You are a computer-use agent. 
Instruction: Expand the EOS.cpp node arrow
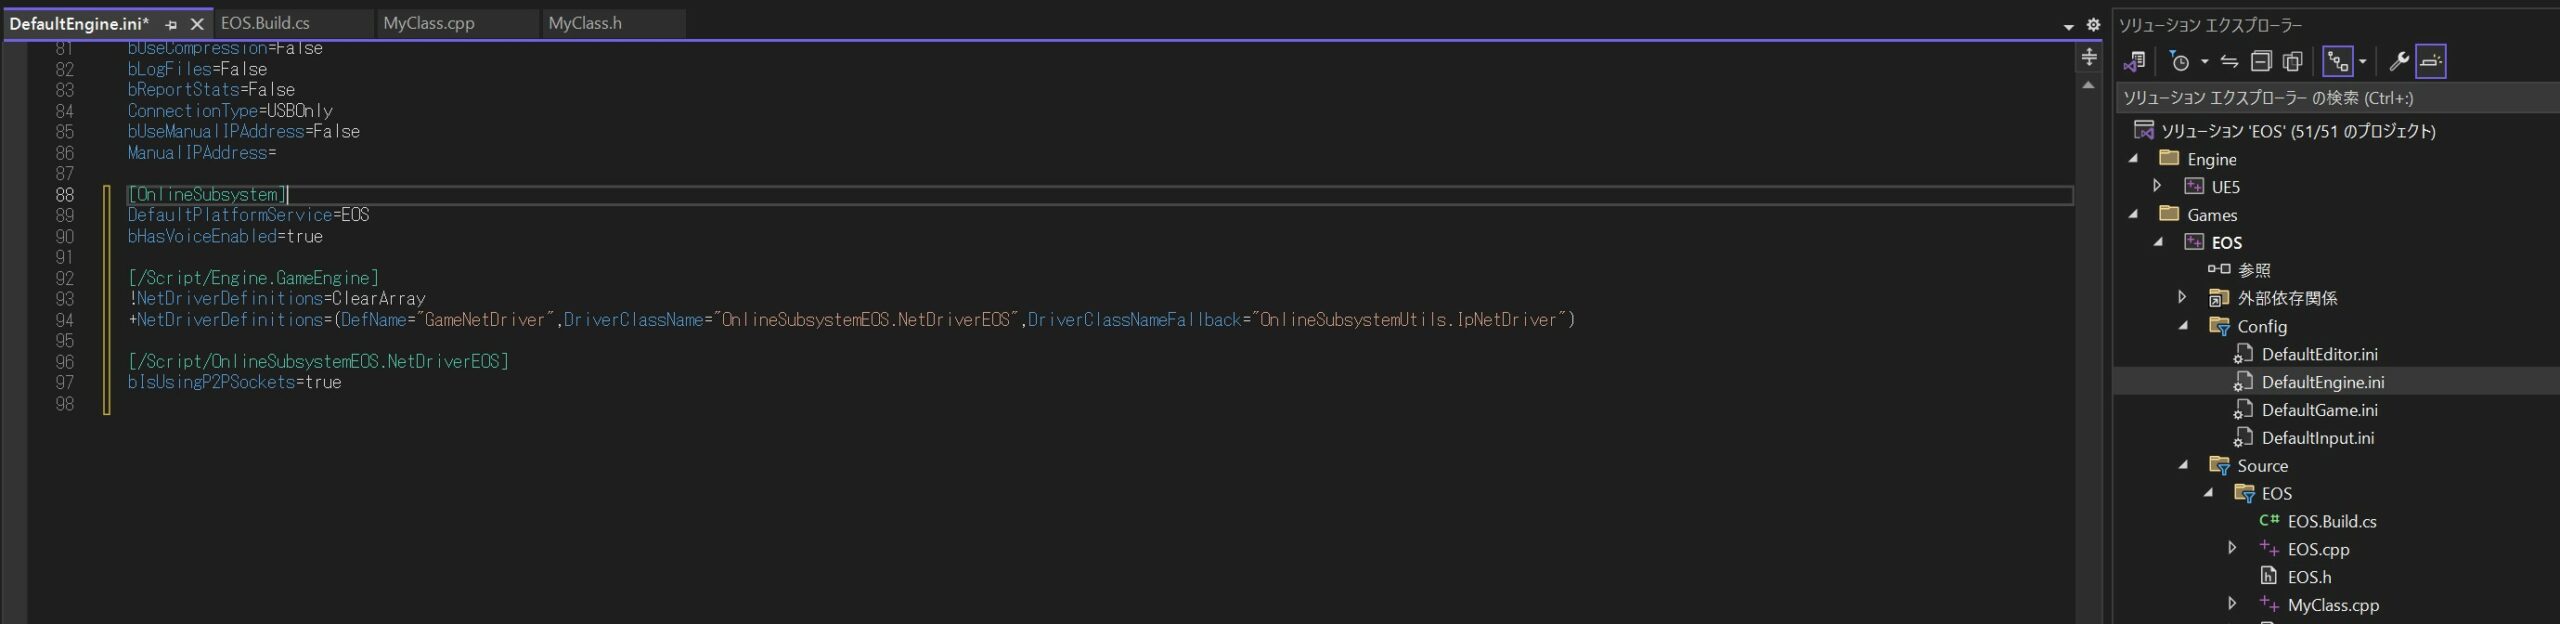(x=2232, y=548)
